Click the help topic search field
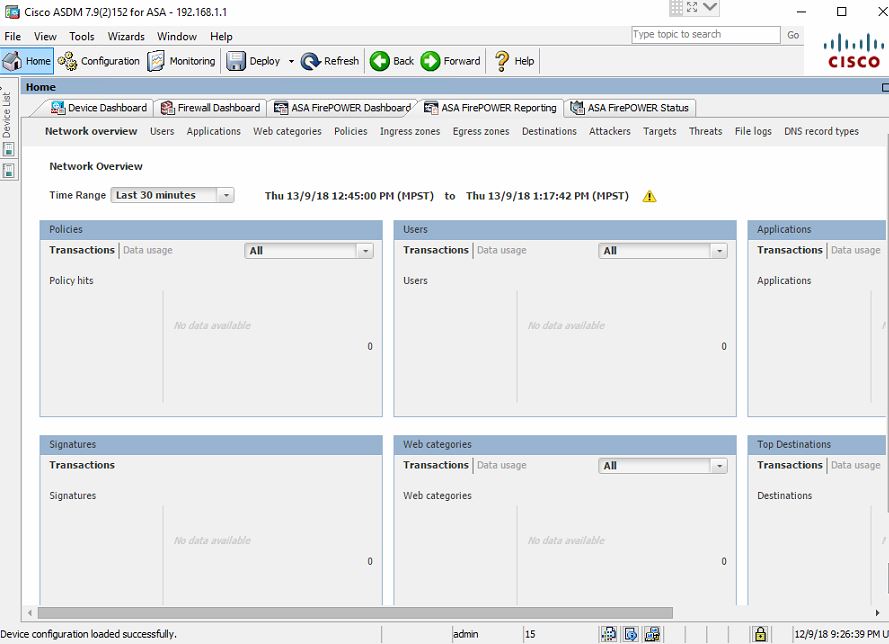 (706, 35)
